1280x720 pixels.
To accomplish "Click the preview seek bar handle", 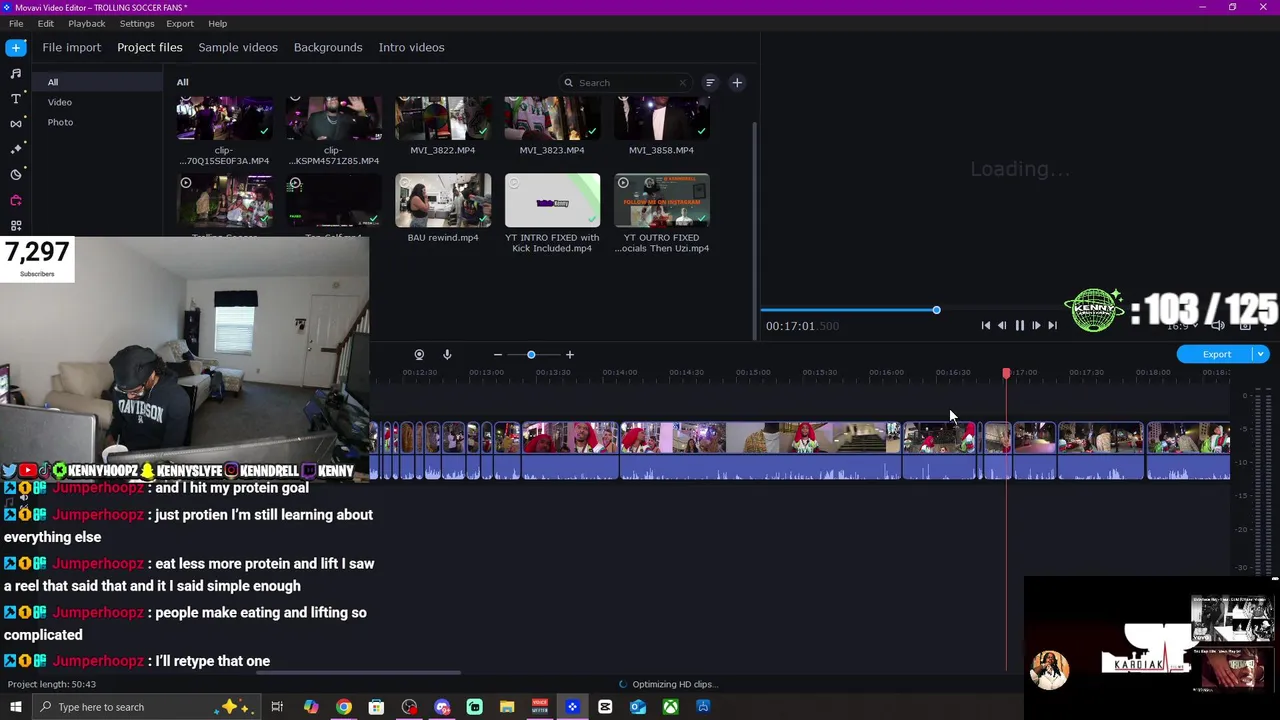I will (936, 310).
